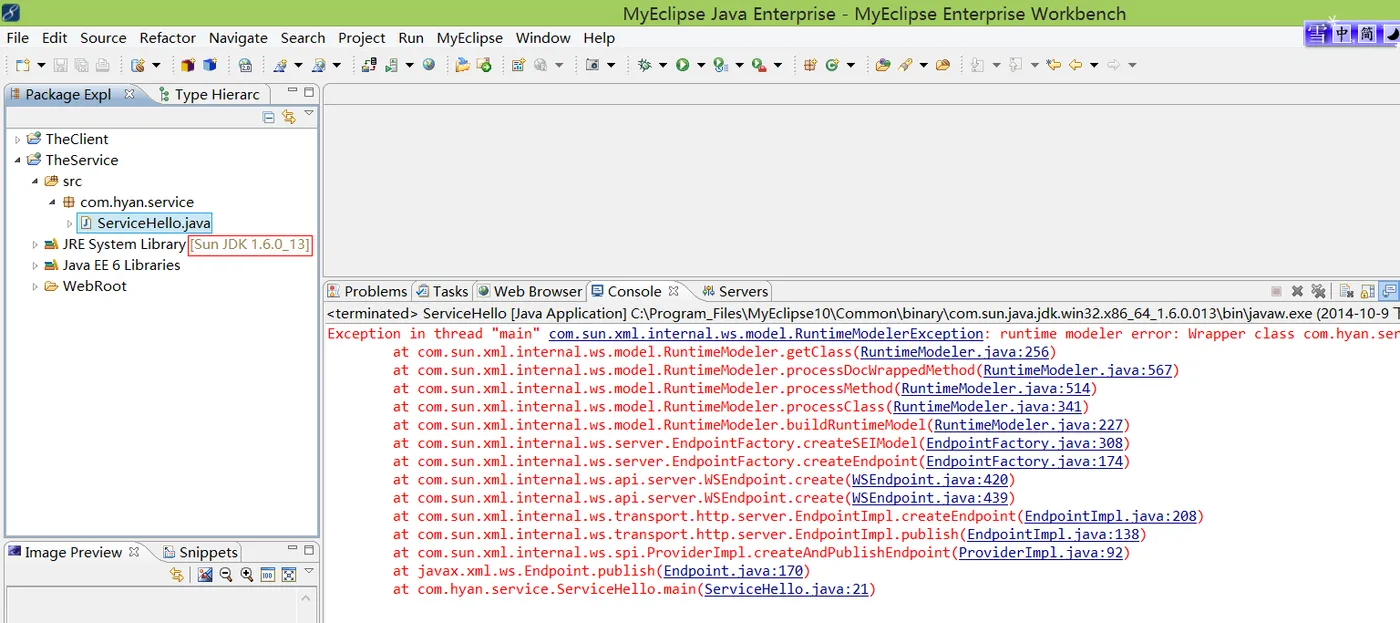Click the Debug bug icon in the toolbar
Image resolution: width=1400 pixels, height=623 pixels.
coord(645,65)
